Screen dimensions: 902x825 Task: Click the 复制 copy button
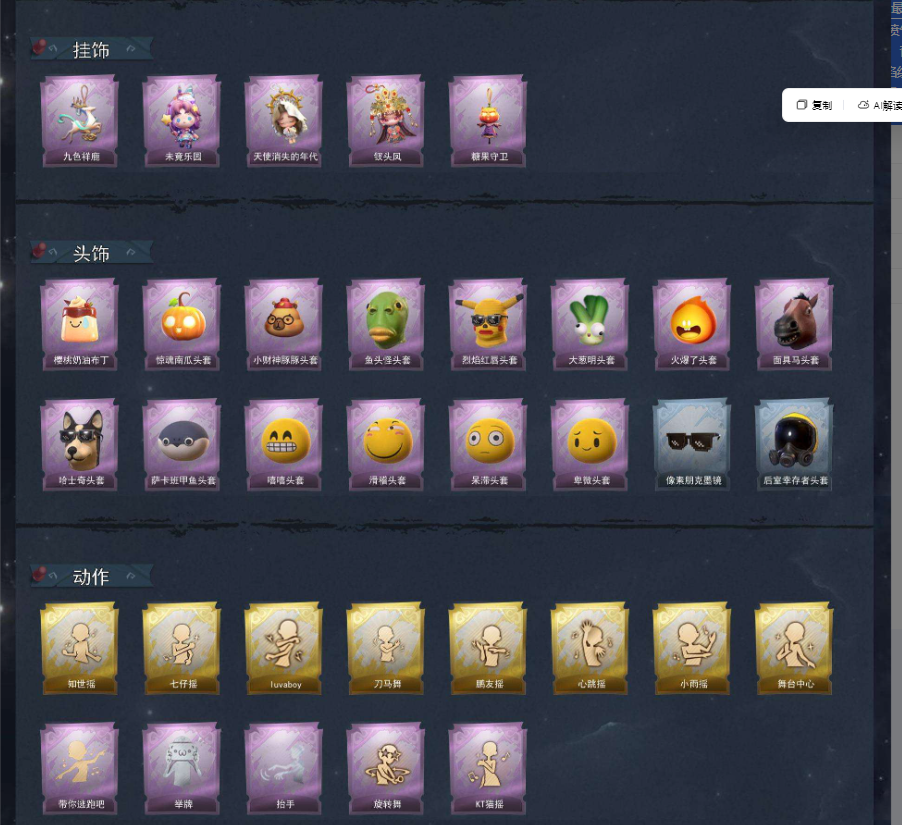815,105
